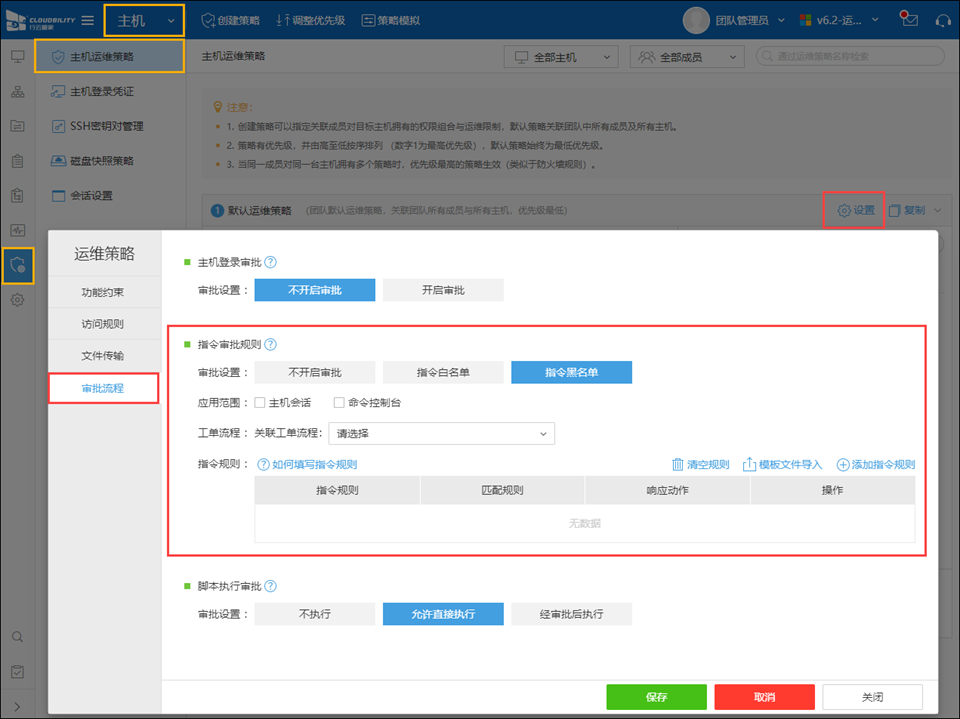Click the shield security icon in left sidebar

pos(17,265)
